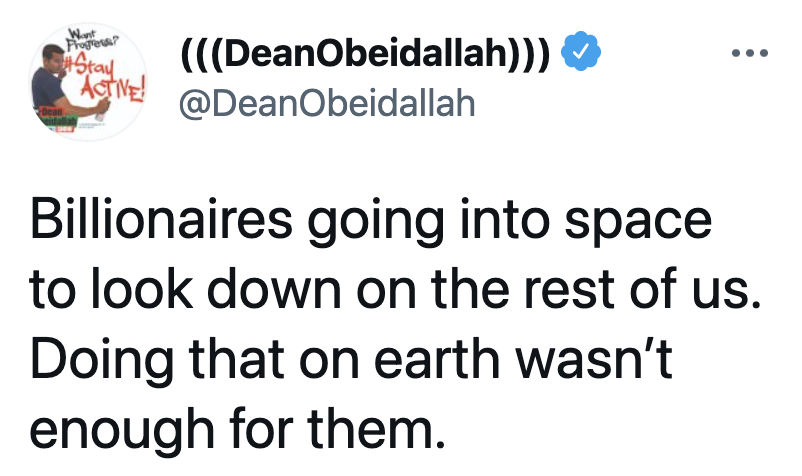Click the 'Want Progress?' text in avatar

tap(93, 40)
